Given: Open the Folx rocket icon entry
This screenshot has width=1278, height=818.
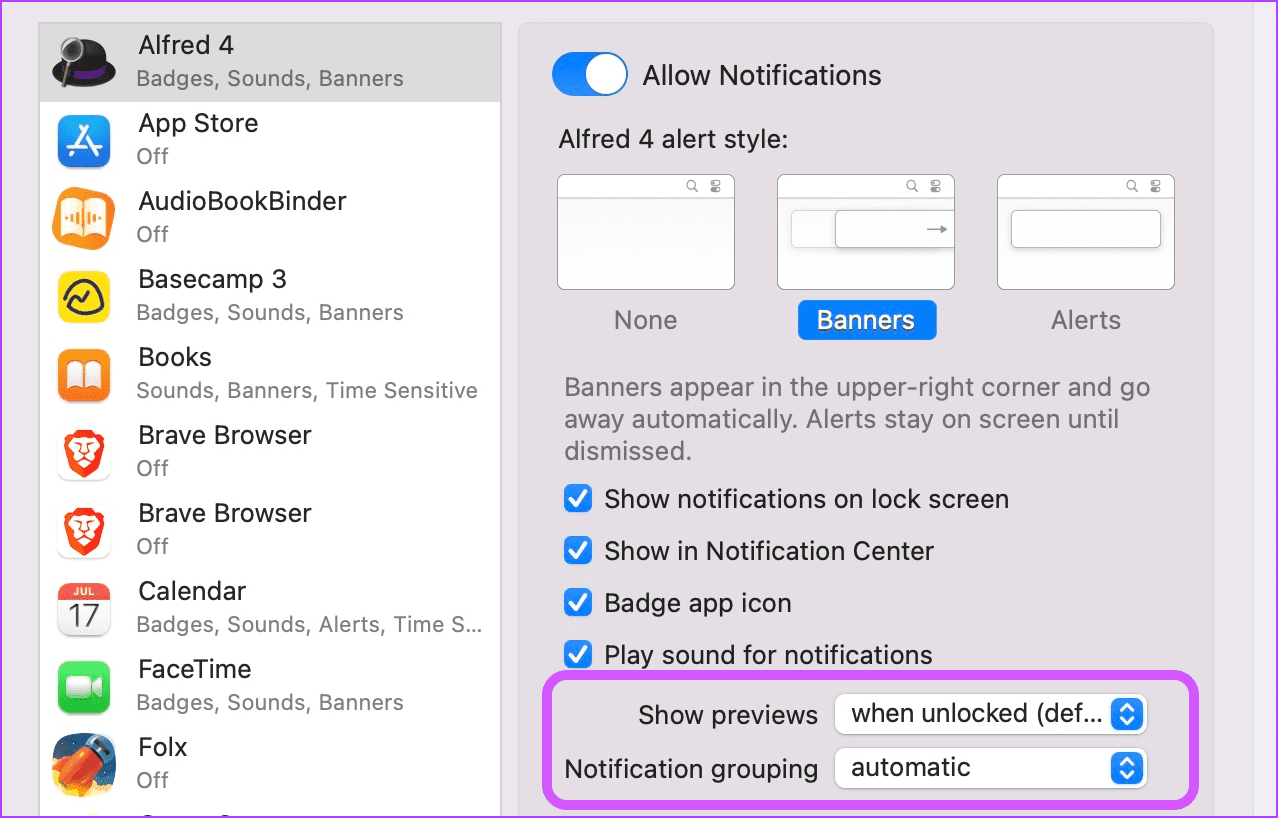Looking at the screenshot, I should (x=84, y=764).
